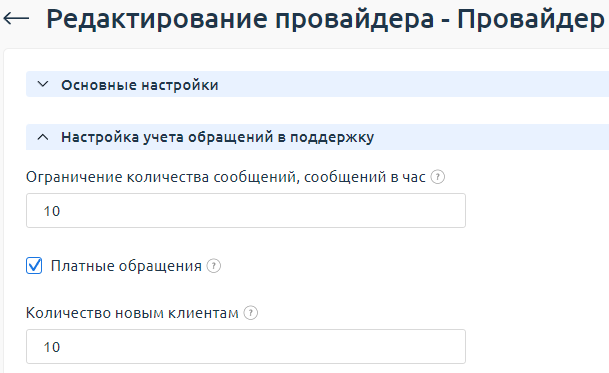Collapse support settings section using up chevron
The width and height of the screenshot is (609, 373).
point(43,137)
